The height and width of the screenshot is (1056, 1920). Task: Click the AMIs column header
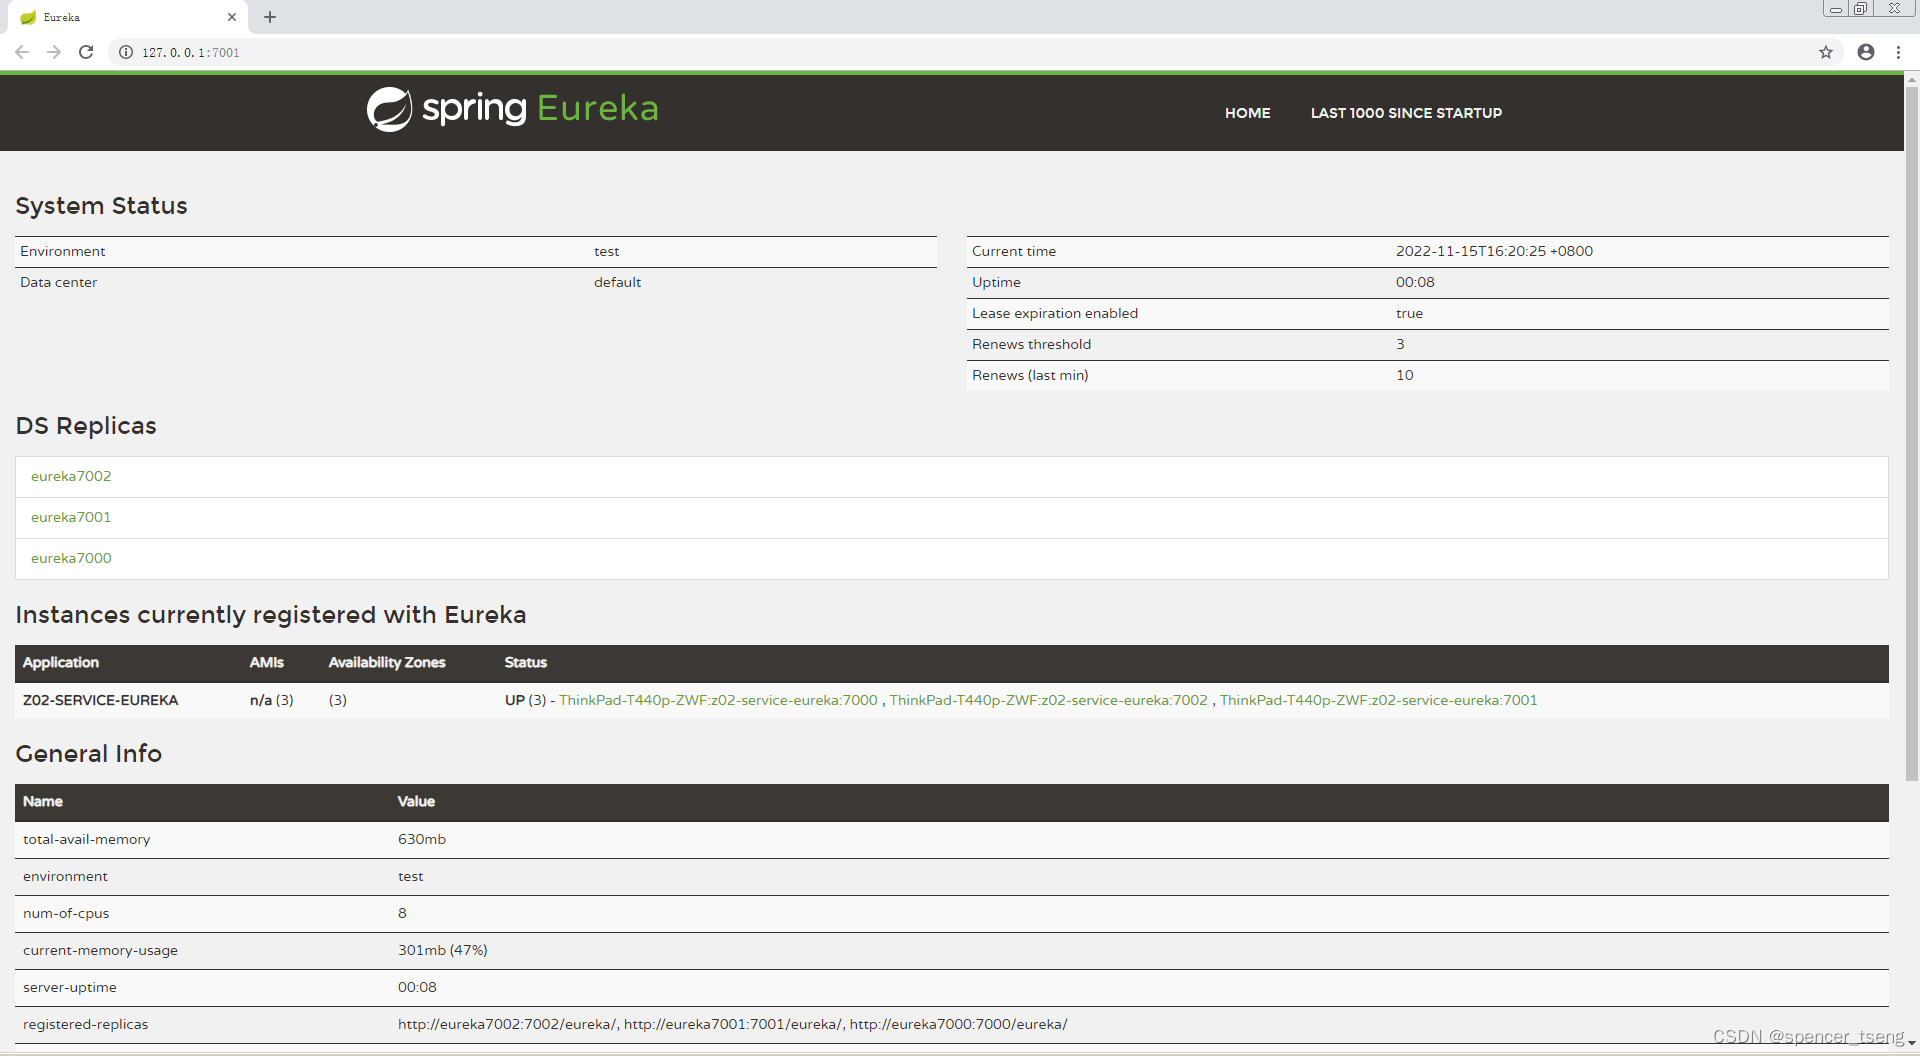pyautogui.click(x=267, y=662)
